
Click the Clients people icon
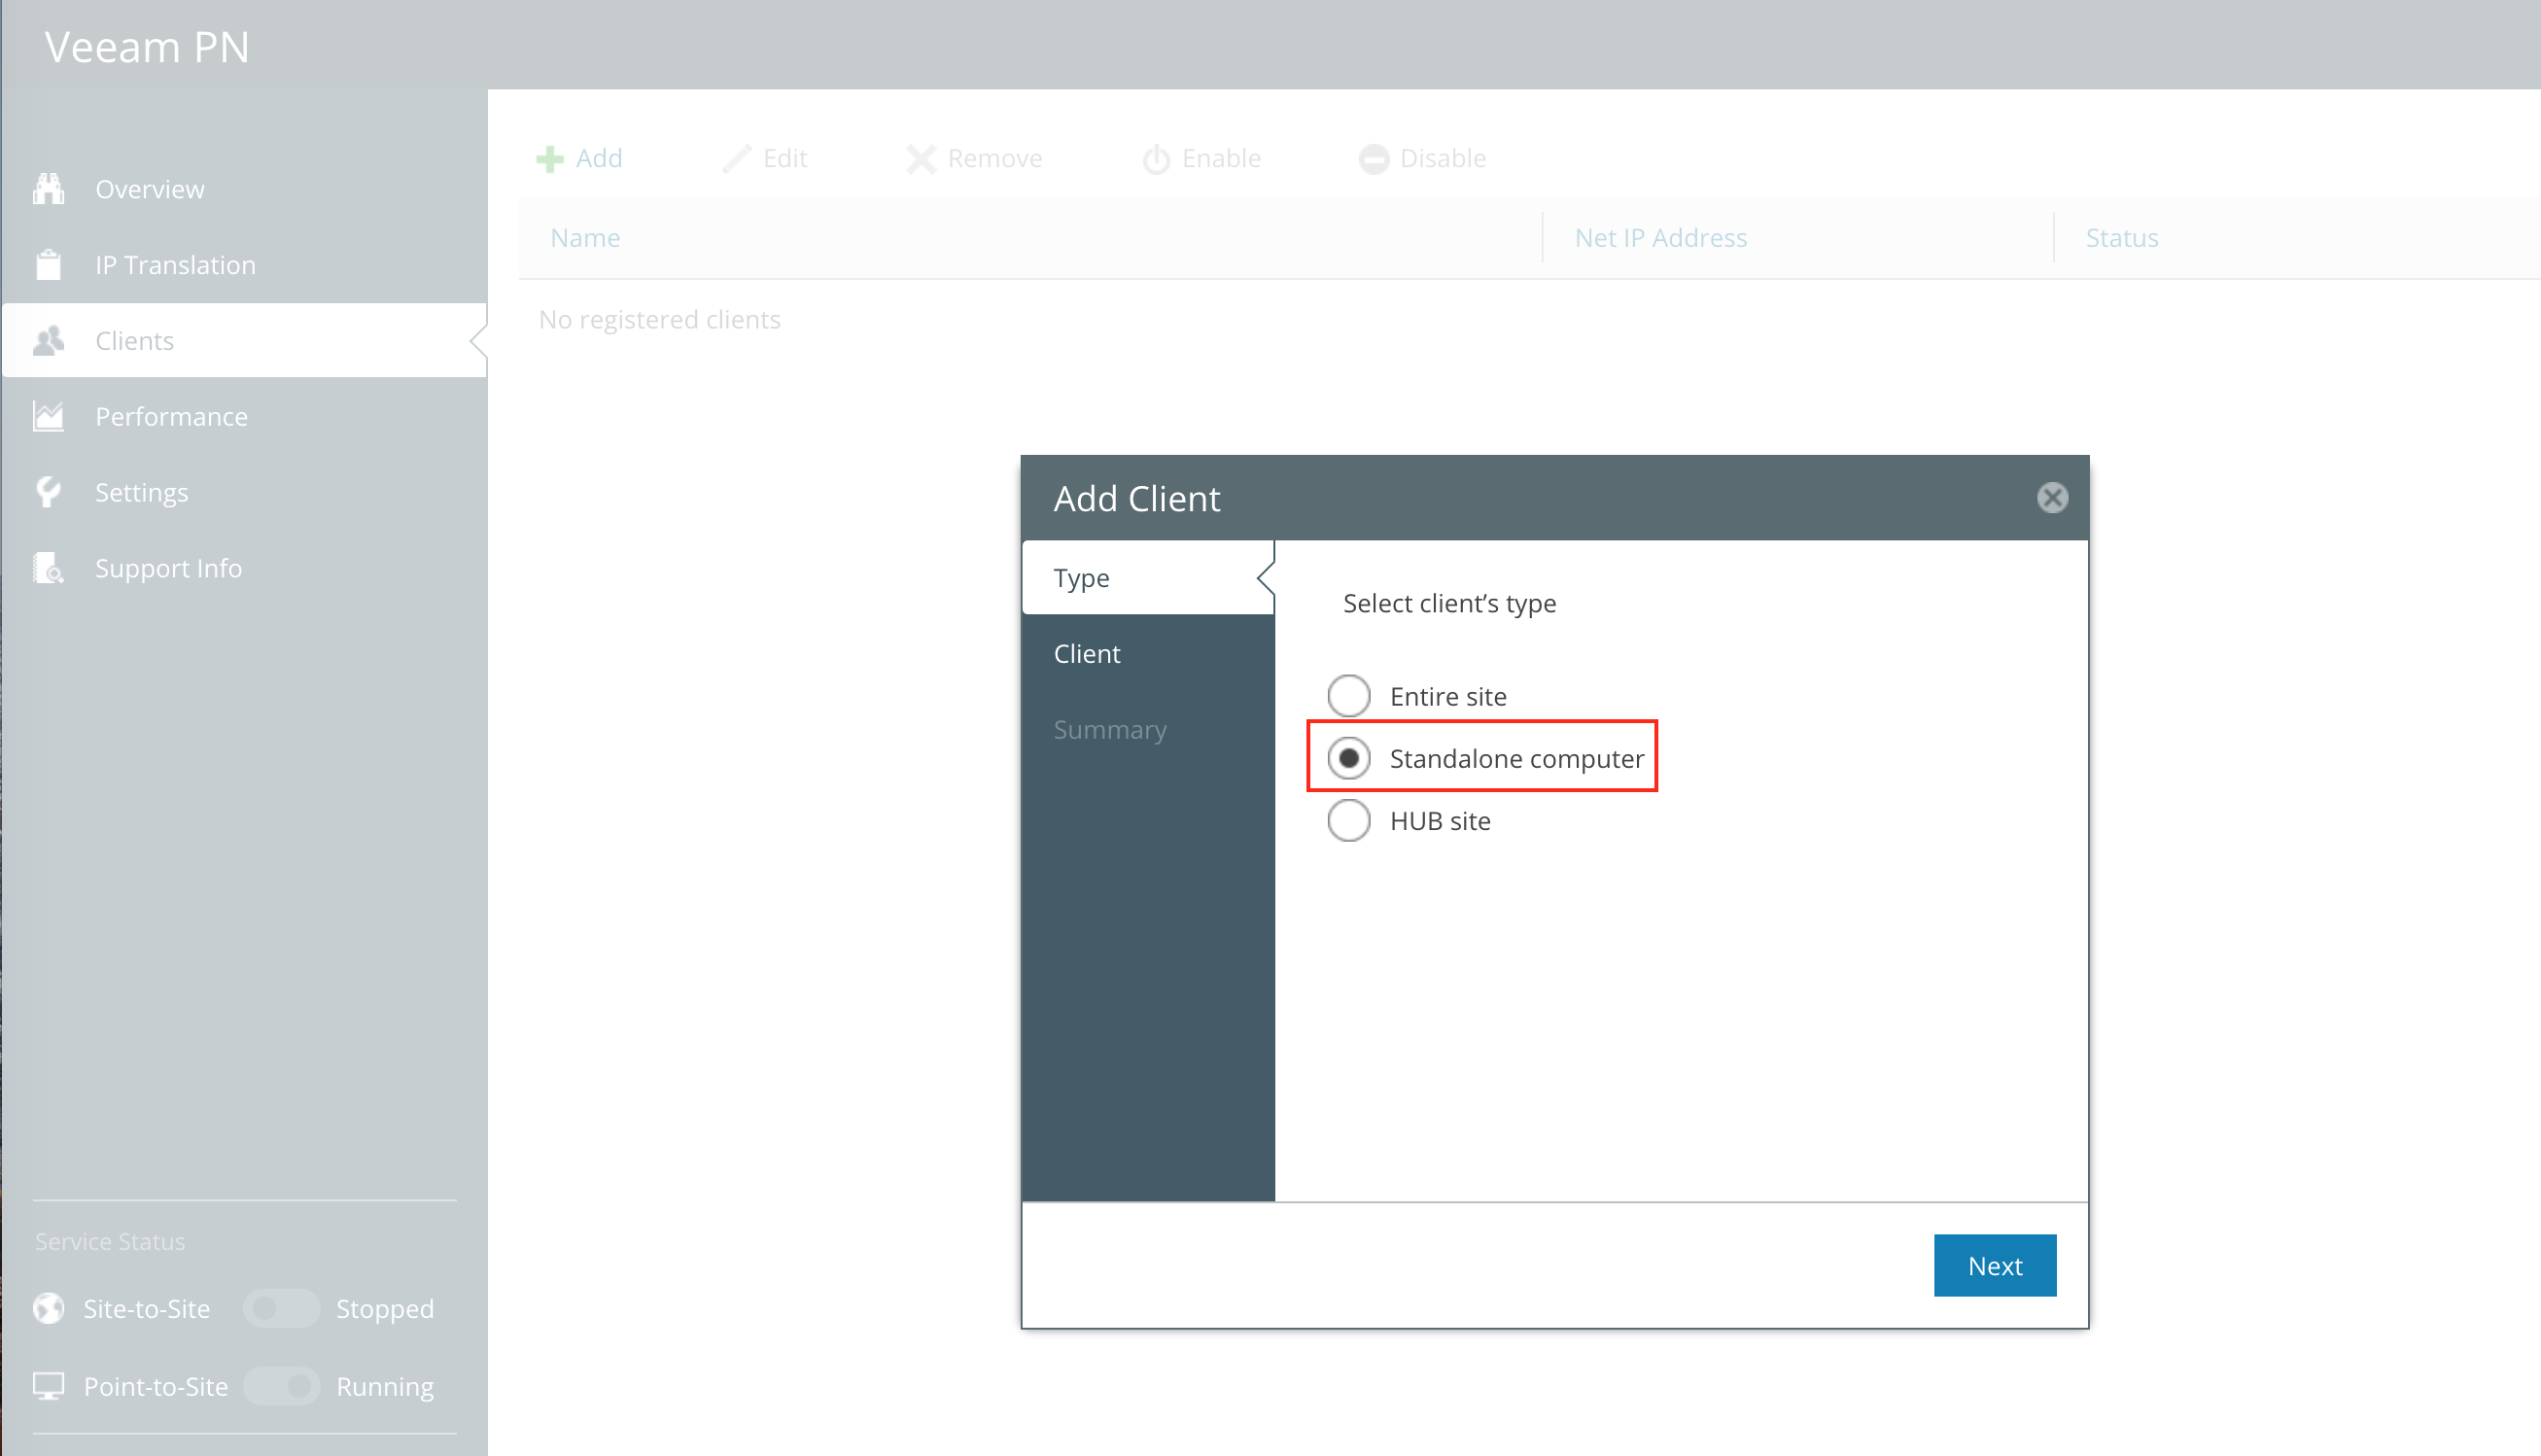coord(48,341)
